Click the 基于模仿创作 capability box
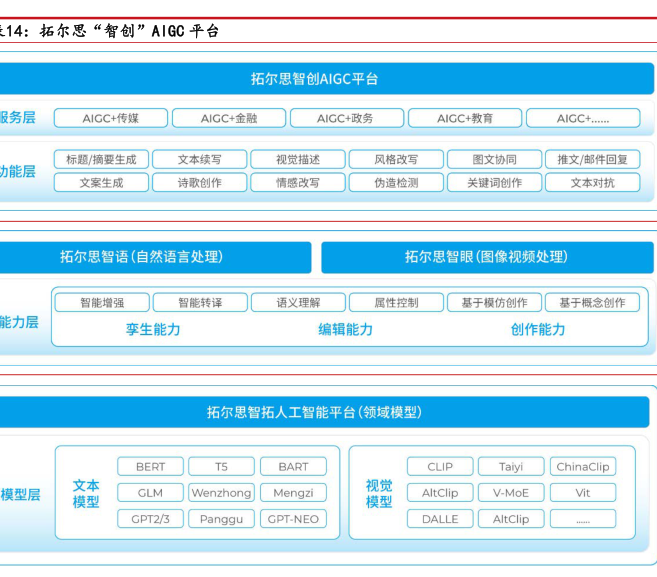 click(x=494, y=303)
